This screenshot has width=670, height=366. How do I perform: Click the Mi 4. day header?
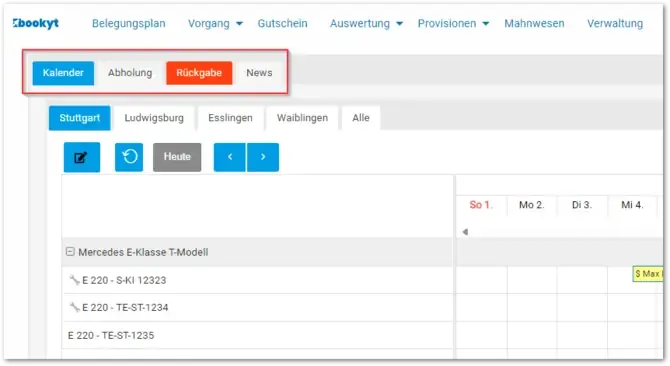(x=632, y=205)
